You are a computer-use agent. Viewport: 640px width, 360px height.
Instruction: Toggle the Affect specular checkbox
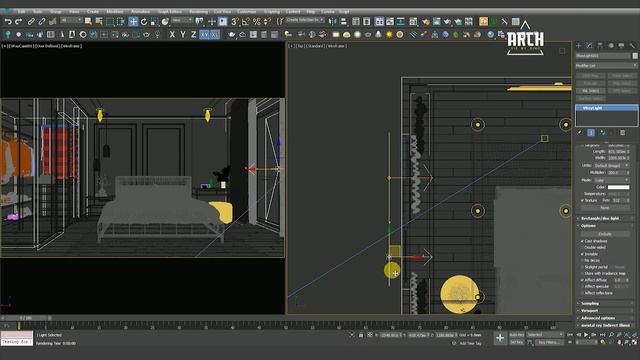point(582,287)
